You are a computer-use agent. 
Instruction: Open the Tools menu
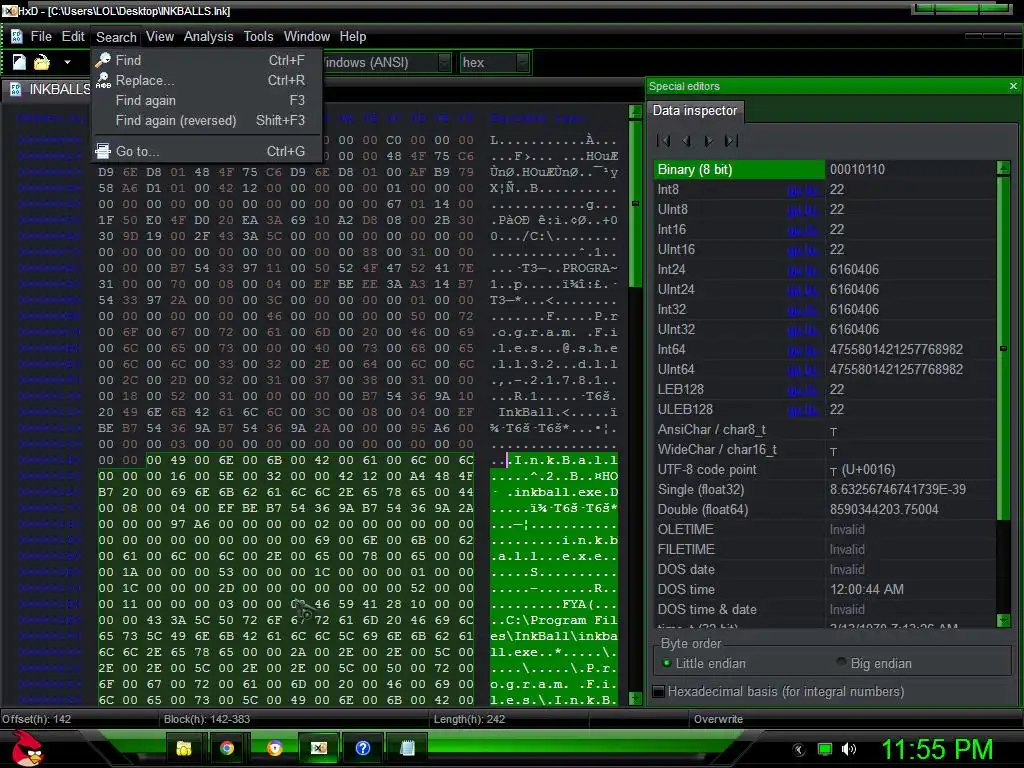tap(259, 37)
